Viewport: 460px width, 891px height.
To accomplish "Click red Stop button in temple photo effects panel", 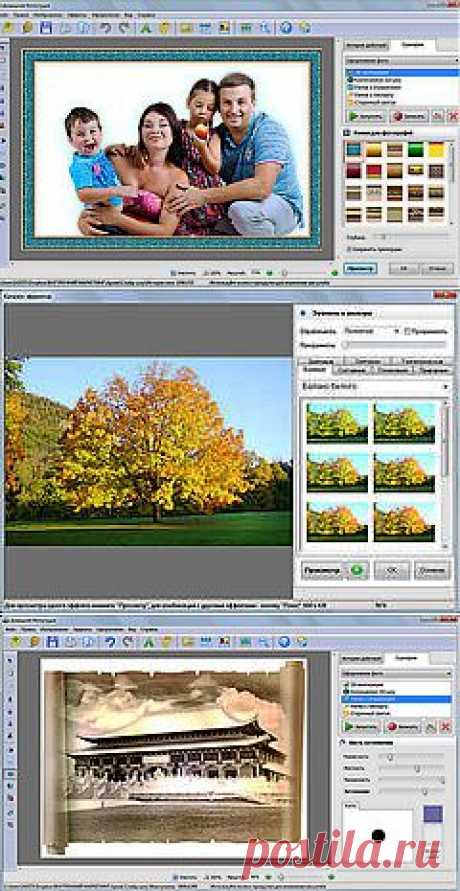I will (402, 726).
